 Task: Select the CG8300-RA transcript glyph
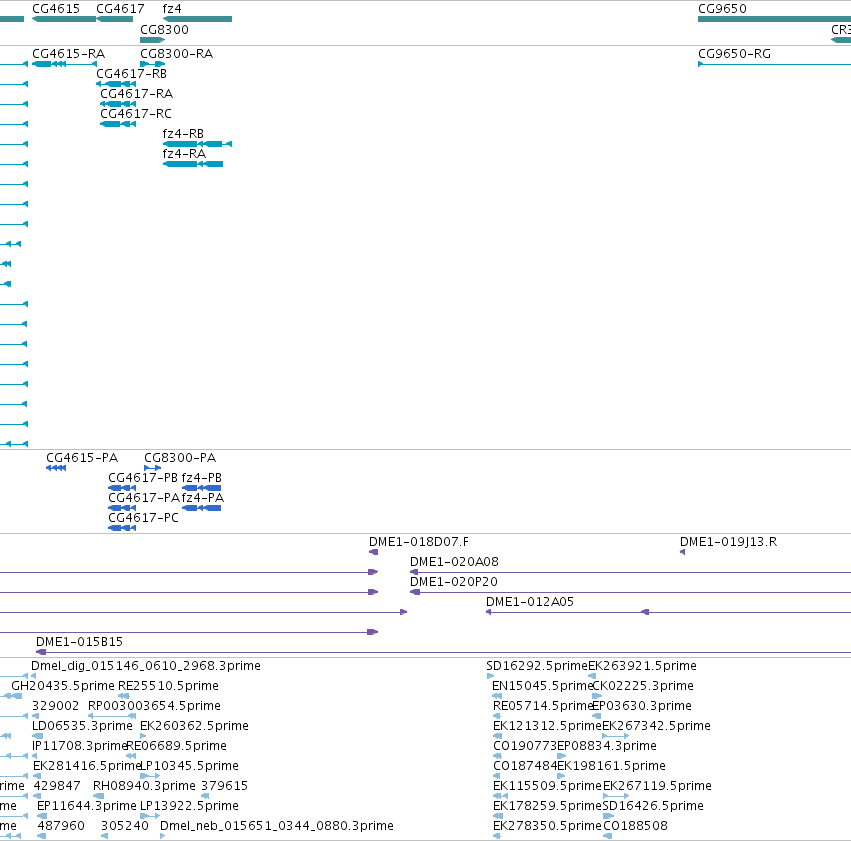click(x=153, y=64)
